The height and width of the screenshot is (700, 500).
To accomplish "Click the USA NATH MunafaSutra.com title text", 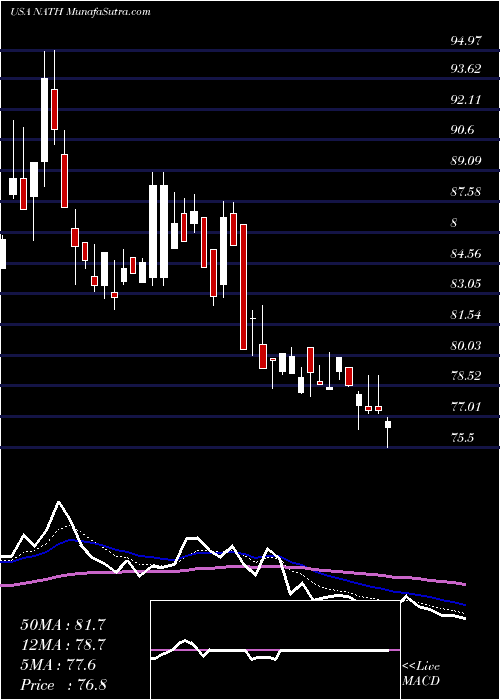I will coord(80,12).
